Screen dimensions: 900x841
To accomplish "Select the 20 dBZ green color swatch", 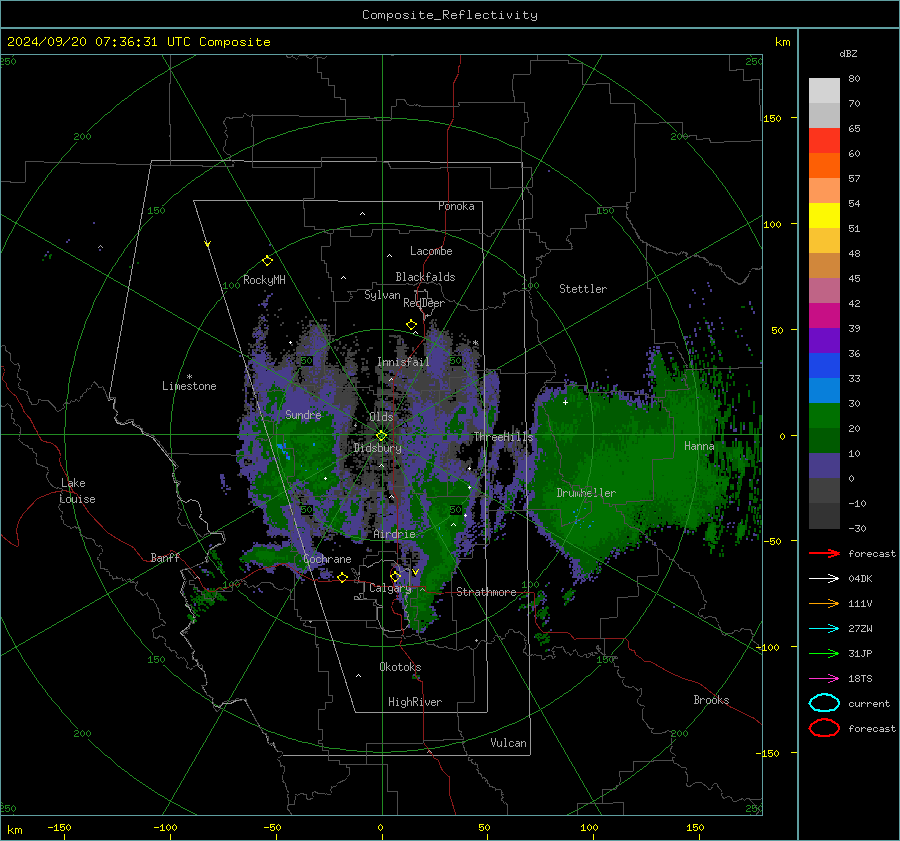I will (824, 416).
